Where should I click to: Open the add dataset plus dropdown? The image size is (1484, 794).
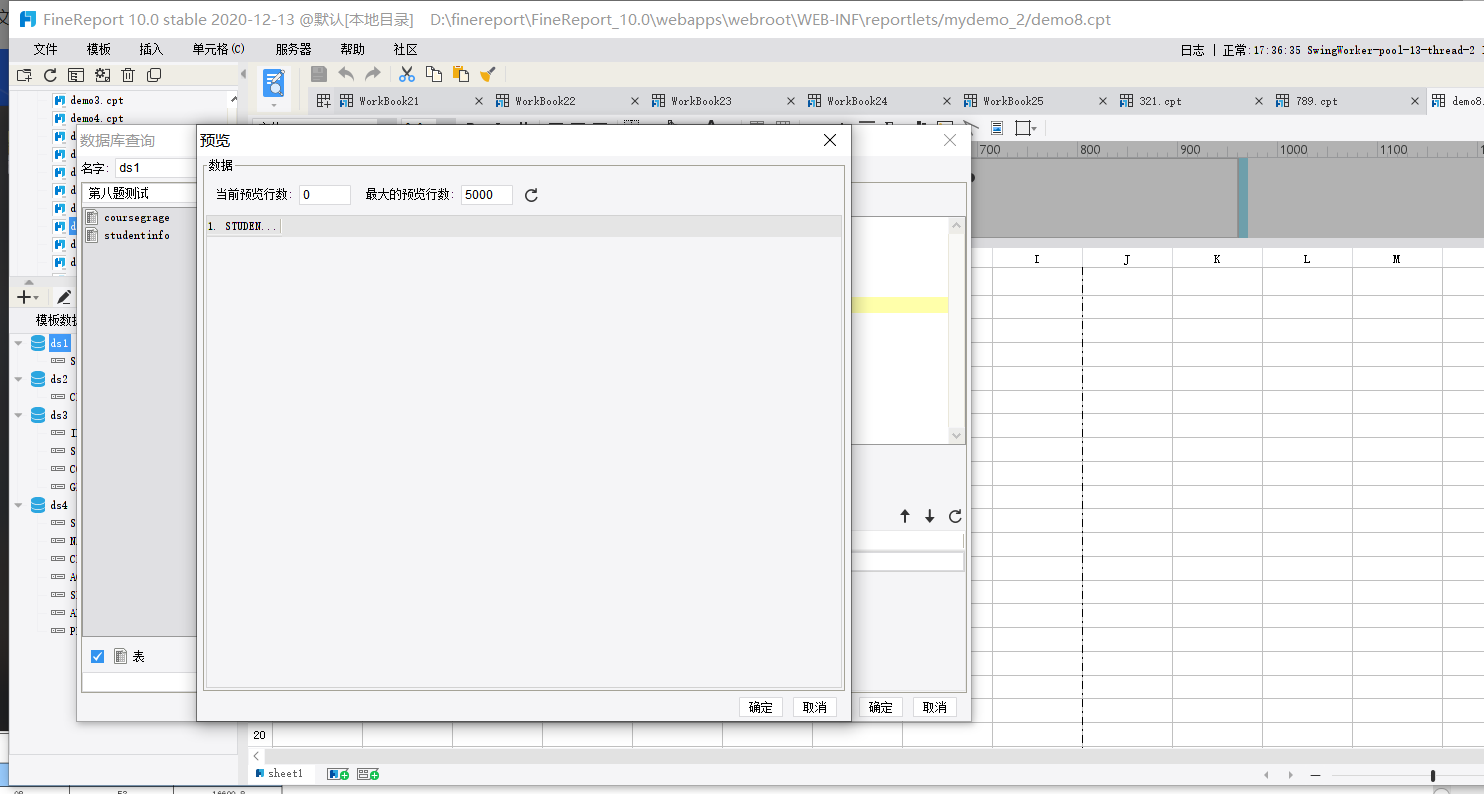28,297
